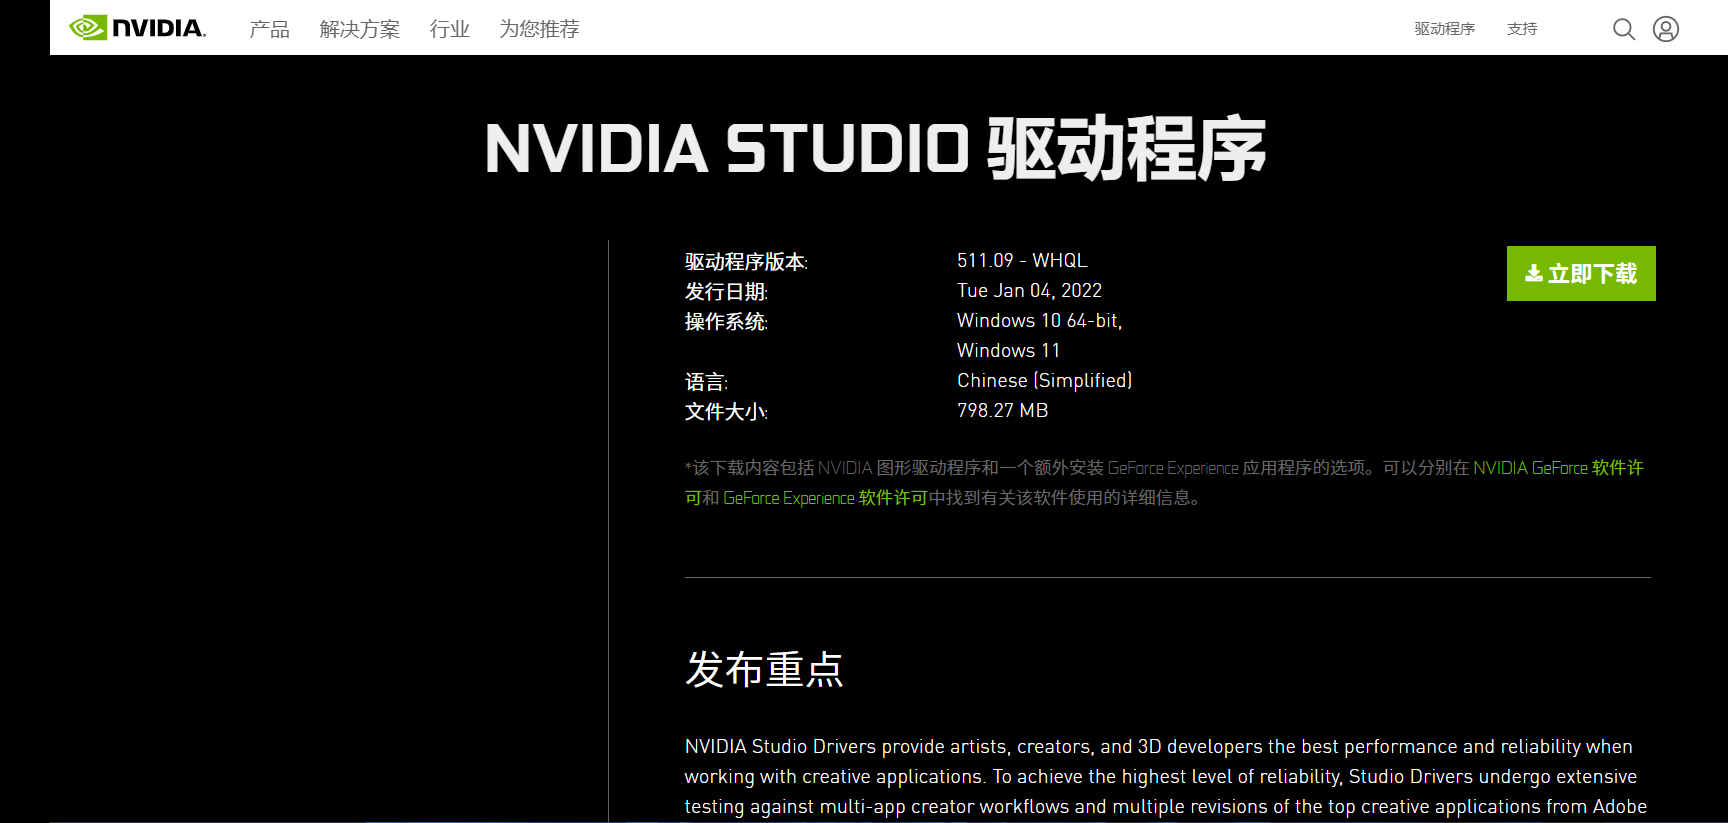Click the 驱动程序版本 label
The image size is (1728, 823).
pyautogui.click(x=746, y=262)
